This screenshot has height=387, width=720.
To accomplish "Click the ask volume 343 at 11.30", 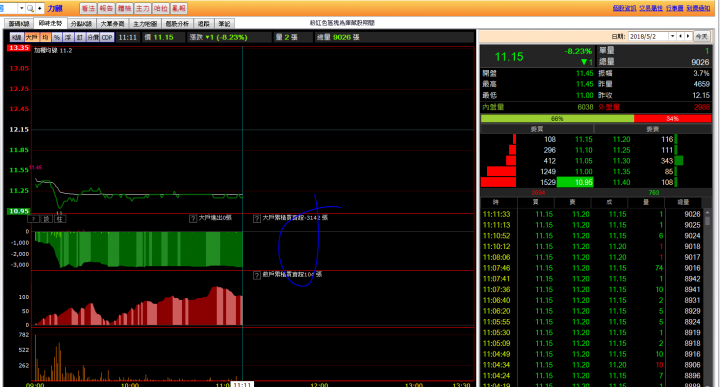I will (x=667, y=161).
